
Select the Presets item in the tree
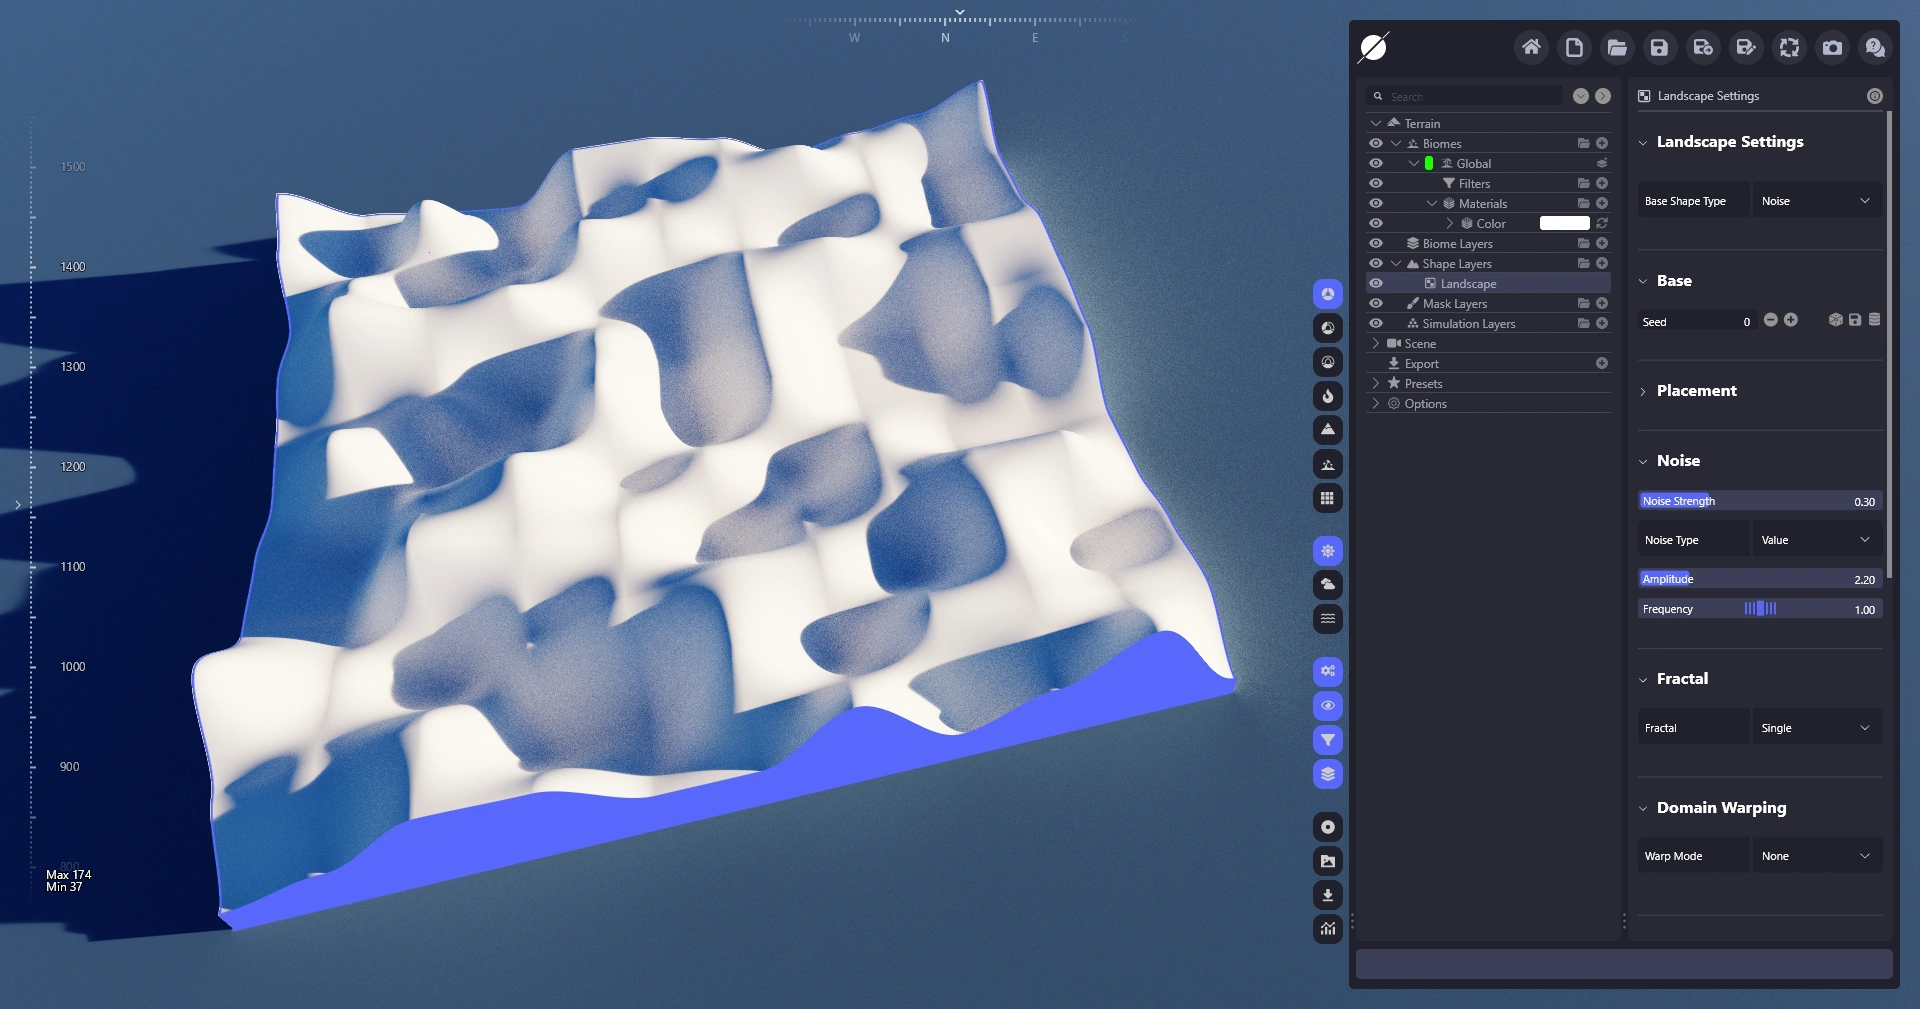pyautogui.click(x=1423, y=384)
